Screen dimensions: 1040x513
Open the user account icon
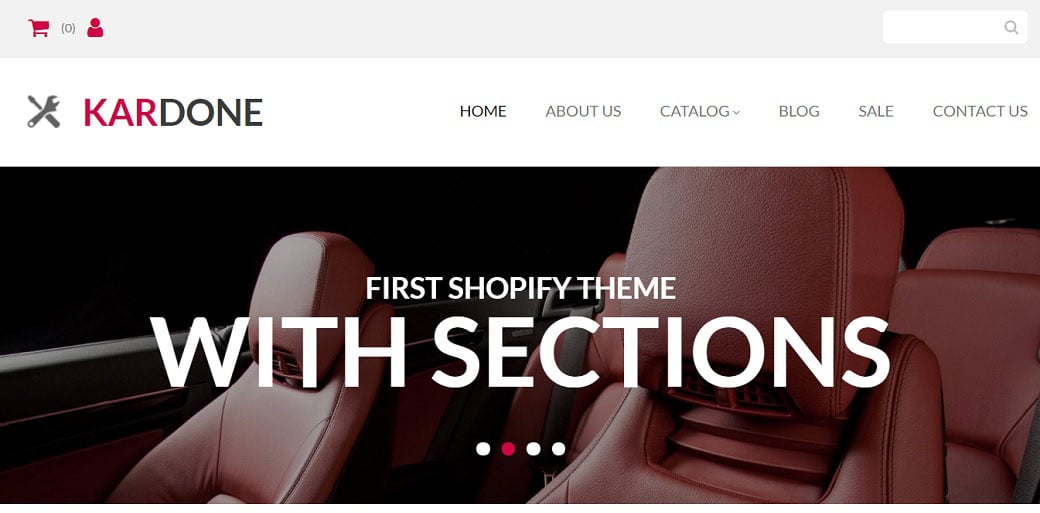95,28
